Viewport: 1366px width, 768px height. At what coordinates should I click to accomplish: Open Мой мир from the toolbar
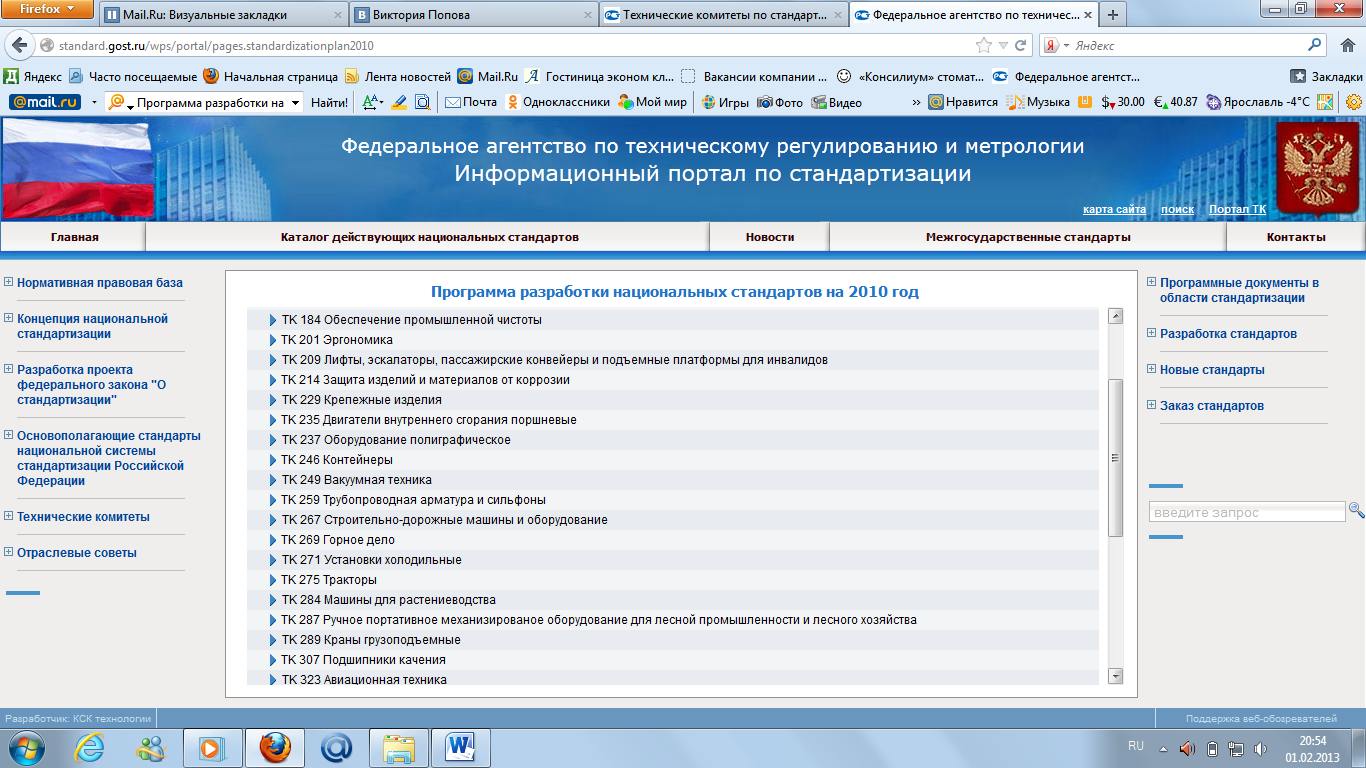(653, 102)
